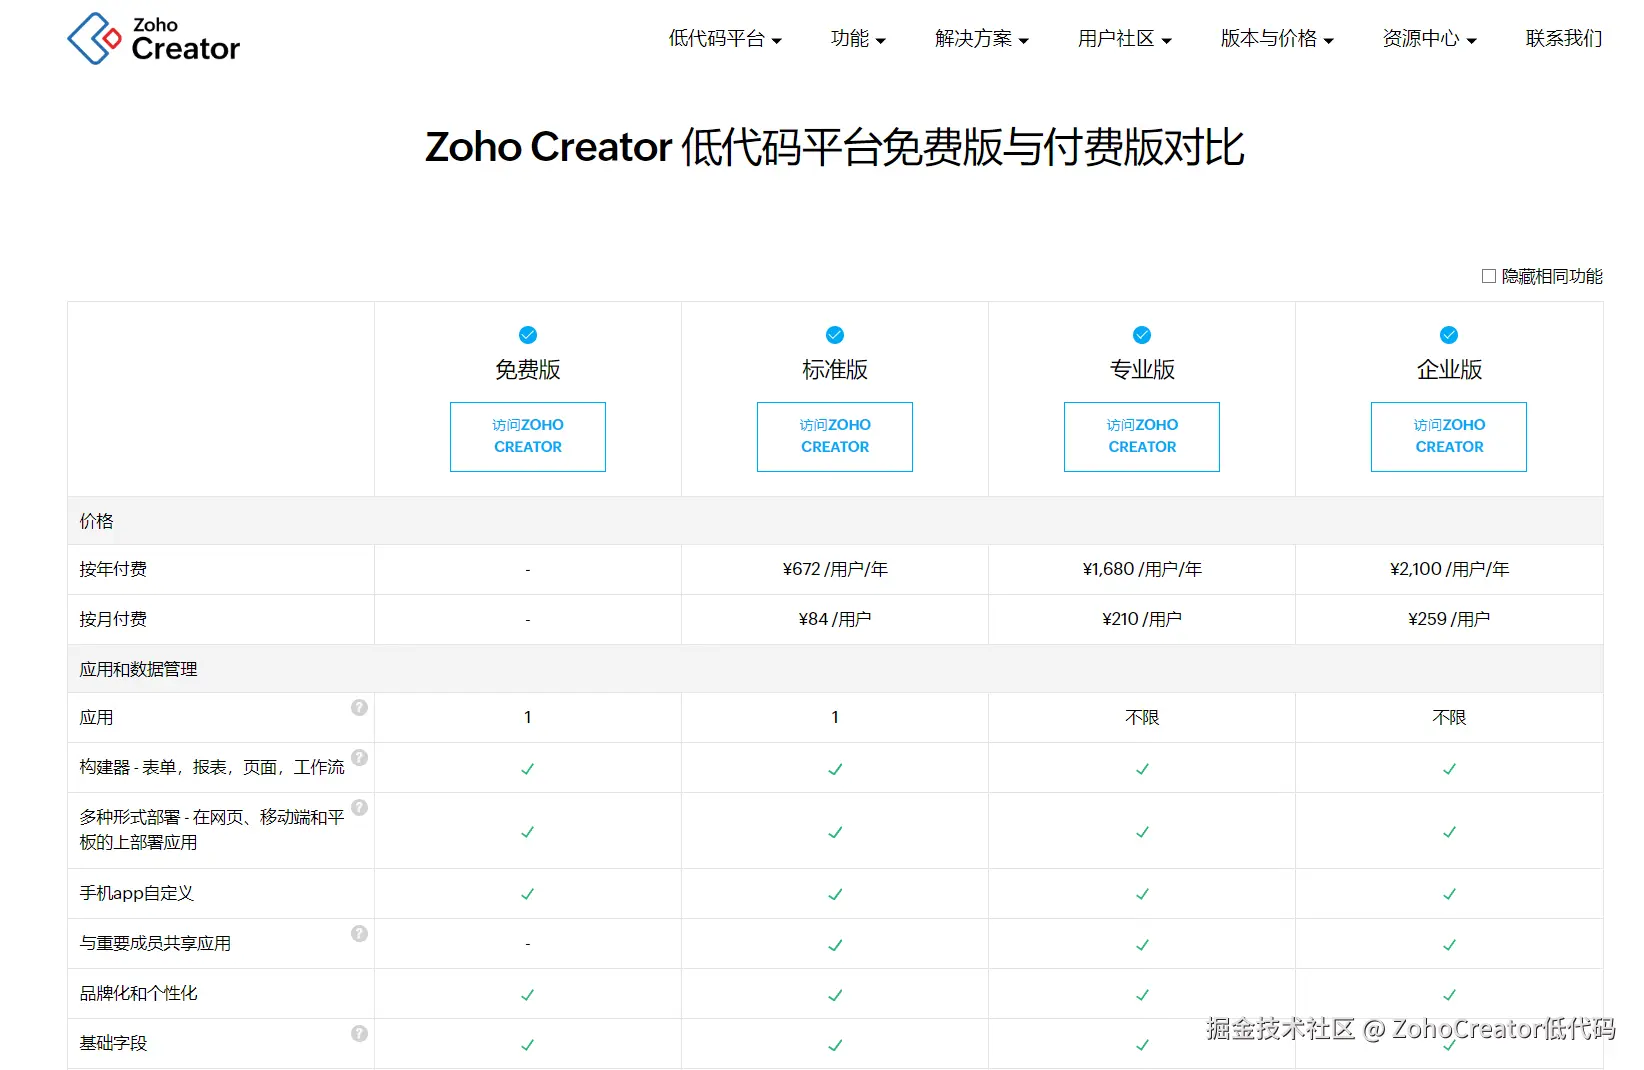Viewport: 1644px width, 1070px height.
Task: Select the ¥259 /用户 monthly price
Action: (1449, 619)
